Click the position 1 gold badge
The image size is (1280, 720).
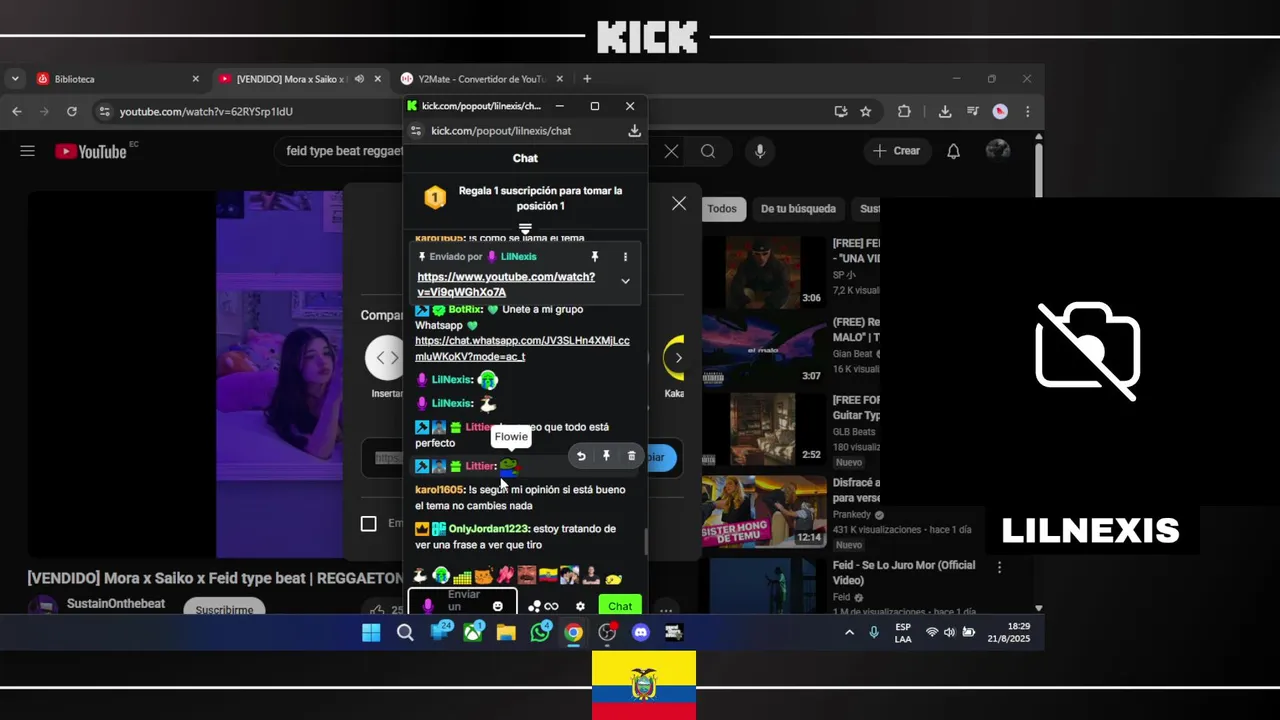tap(435, 198)
